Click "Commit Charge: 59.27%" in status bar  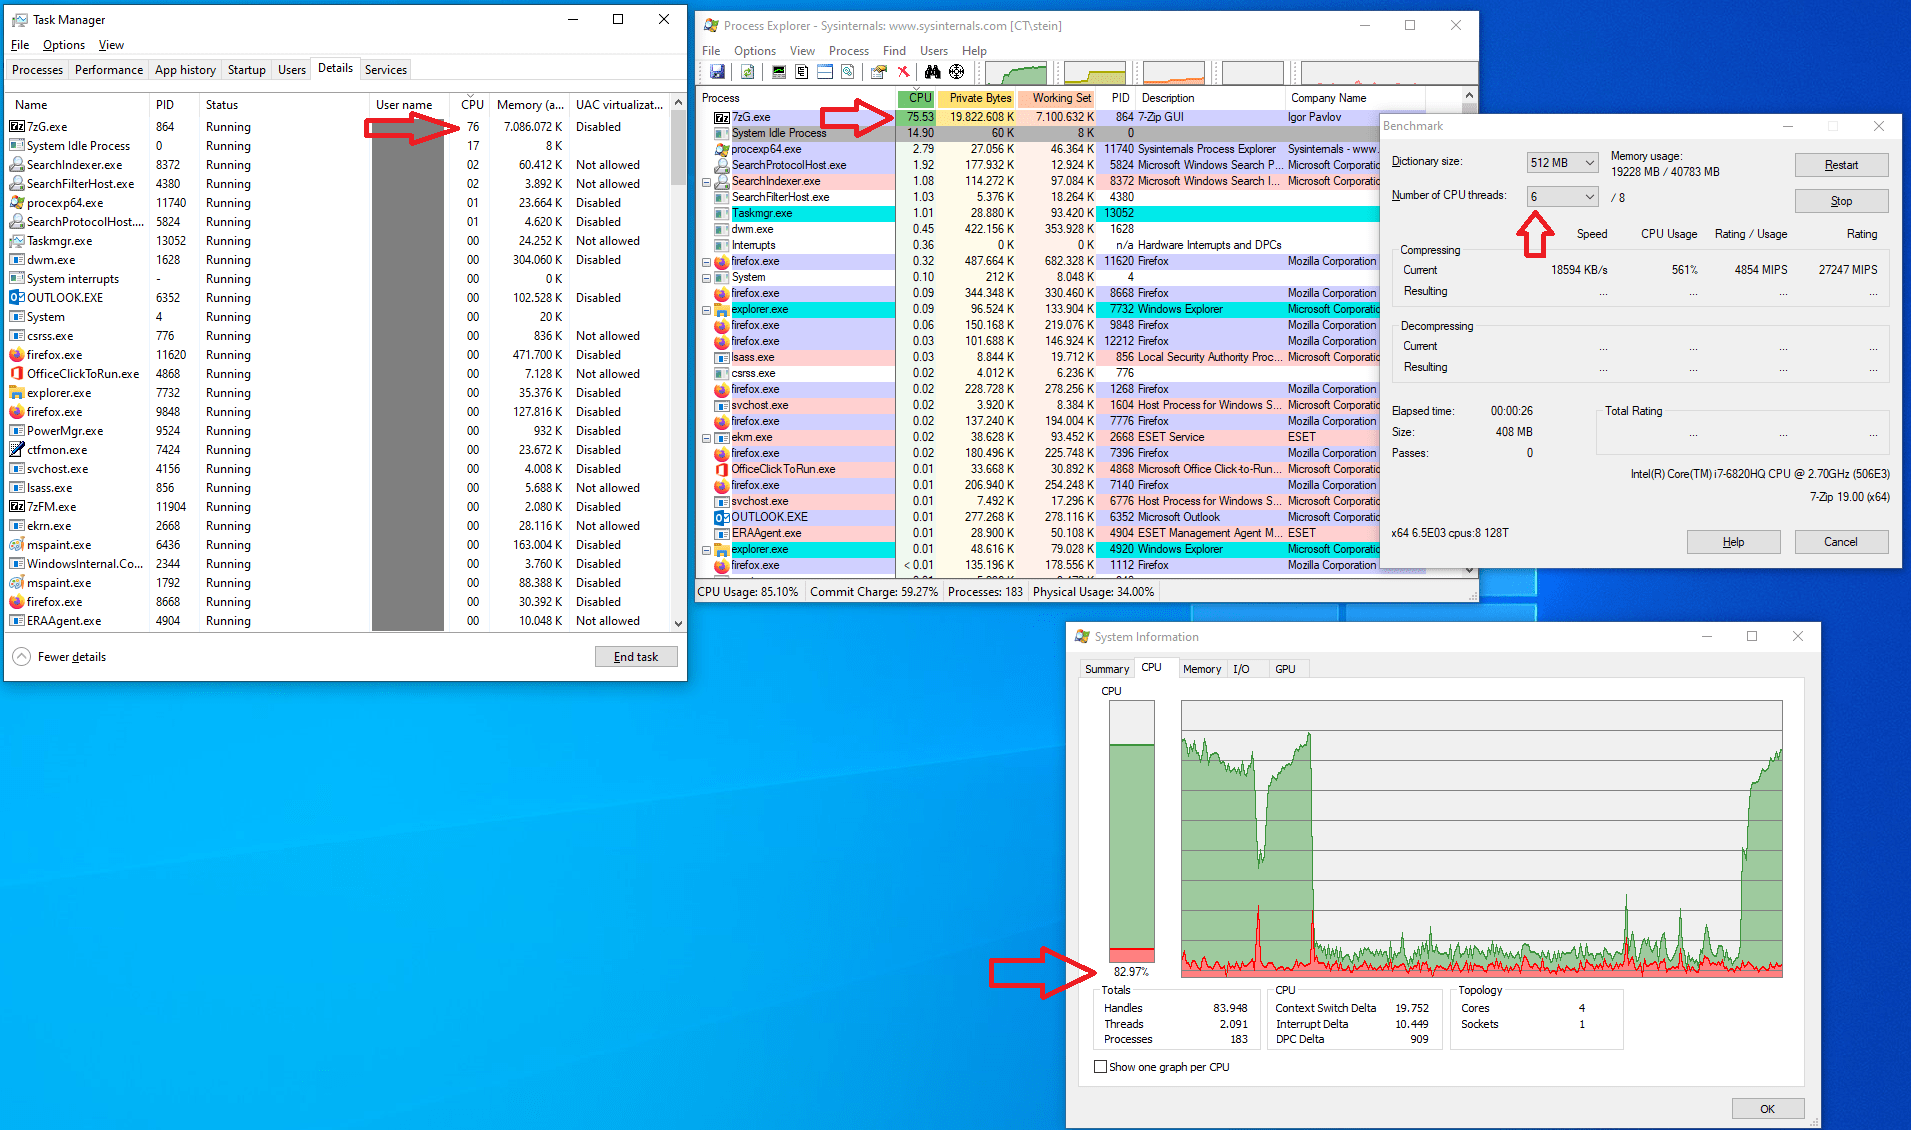click(x=874, y=592)
